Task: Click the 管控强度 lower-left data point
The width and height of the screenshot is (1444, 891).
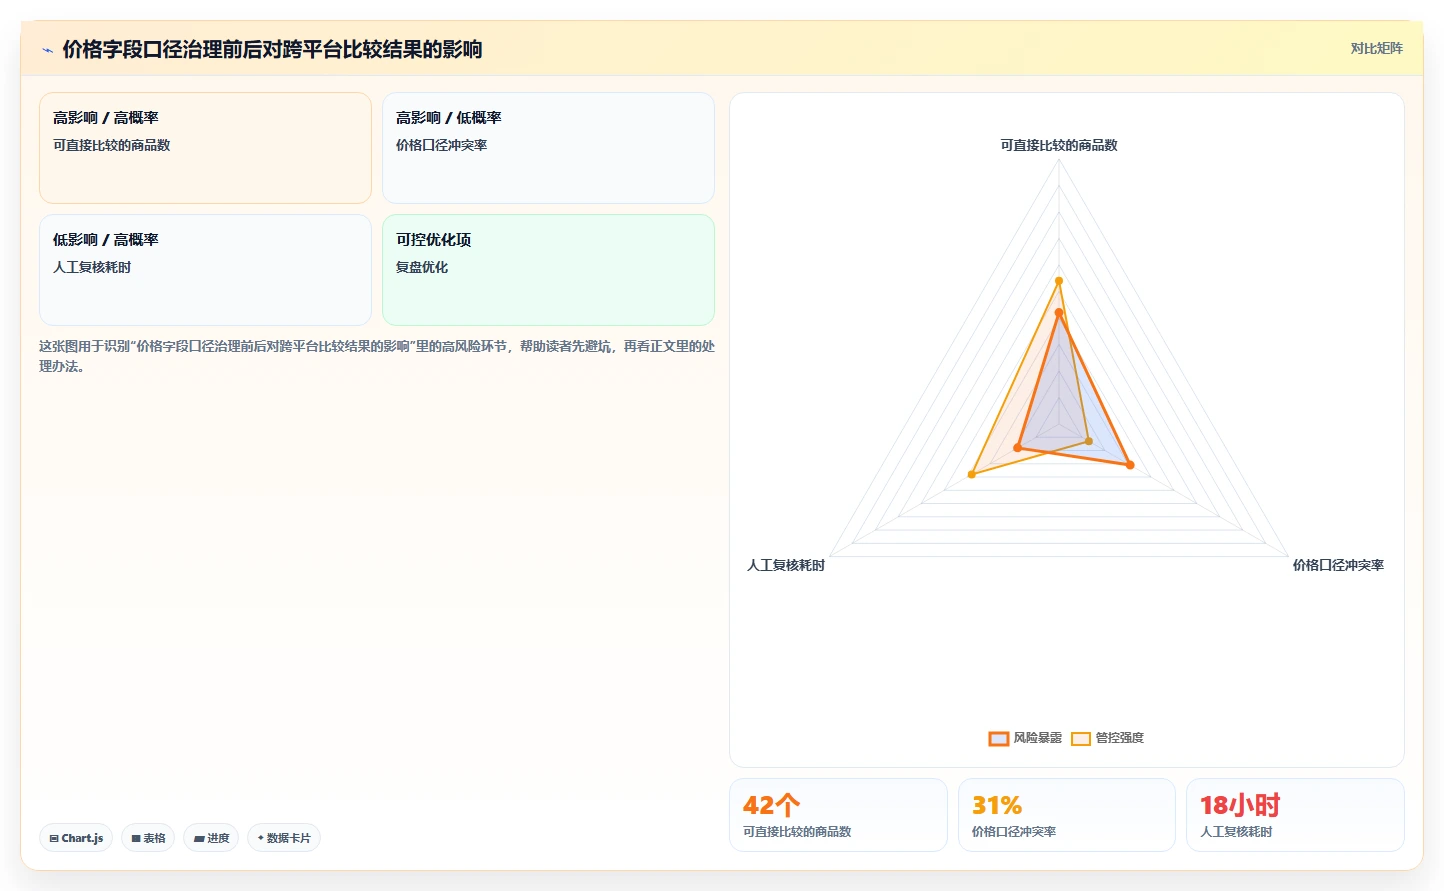Action: 971,474
